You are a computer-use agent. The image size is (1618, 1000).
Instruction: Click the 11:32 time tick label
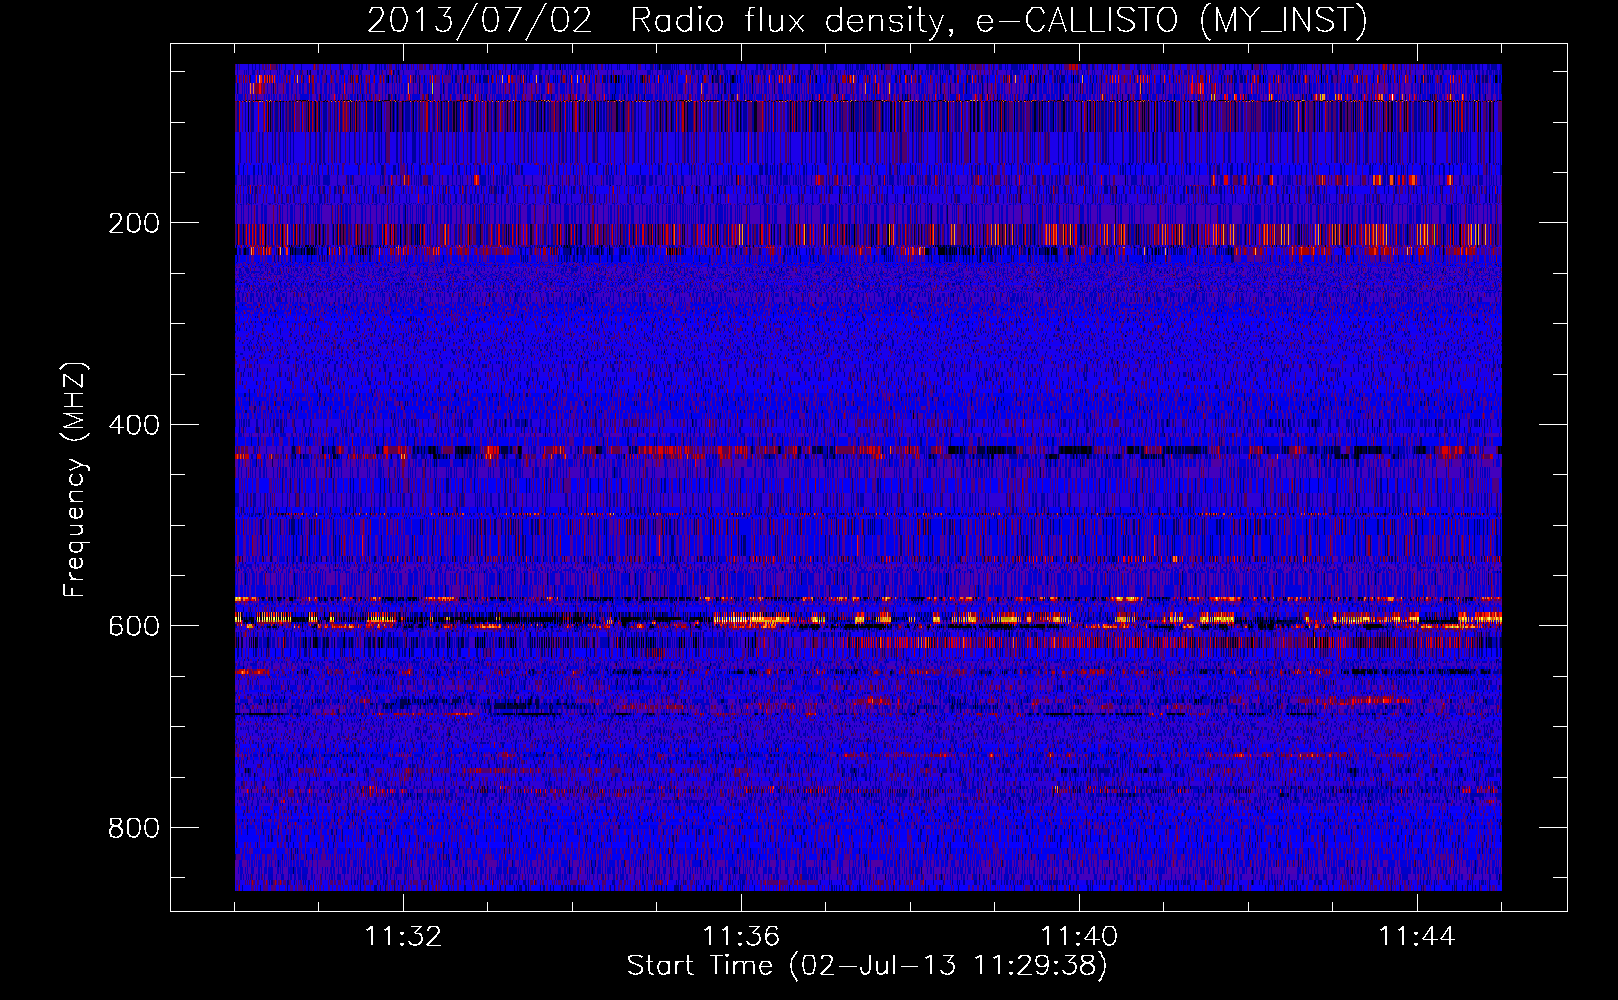pyautogui.click(x=403, y=937)
